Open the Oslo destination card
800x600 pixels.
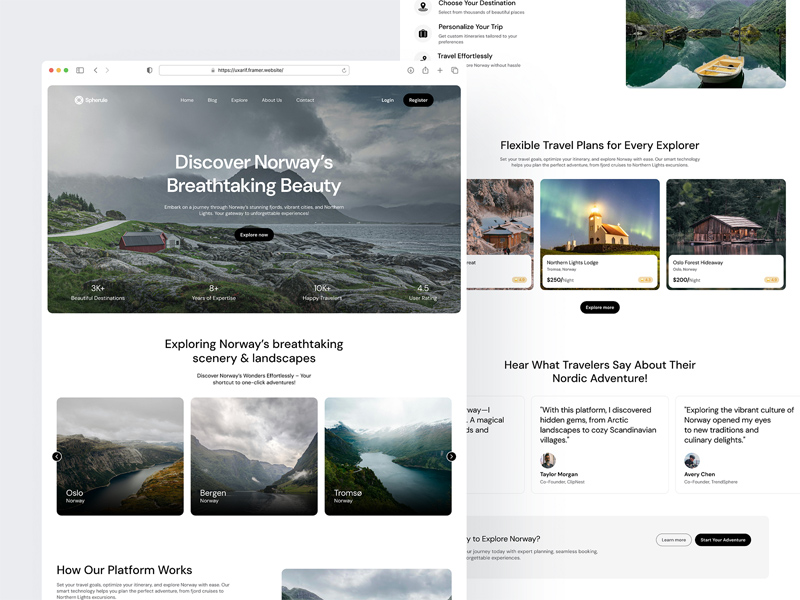120,457
